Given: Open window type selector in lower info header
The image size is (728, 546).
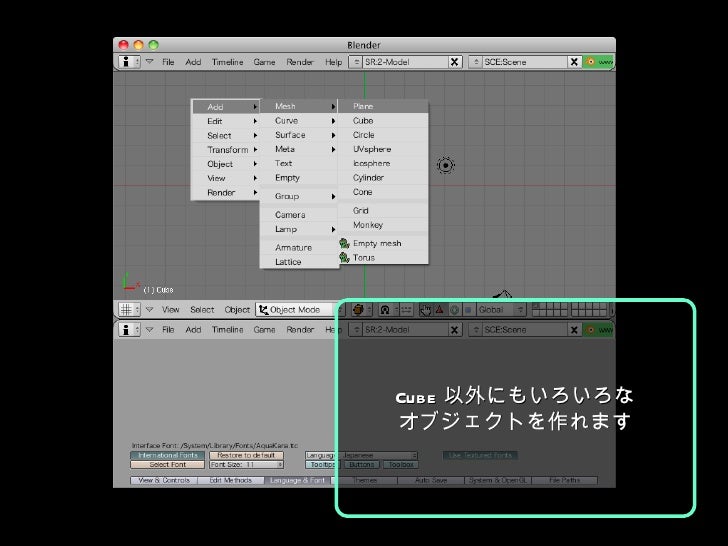Looking at the screenshot, I should pyautogui.click(x=129, y=329).
